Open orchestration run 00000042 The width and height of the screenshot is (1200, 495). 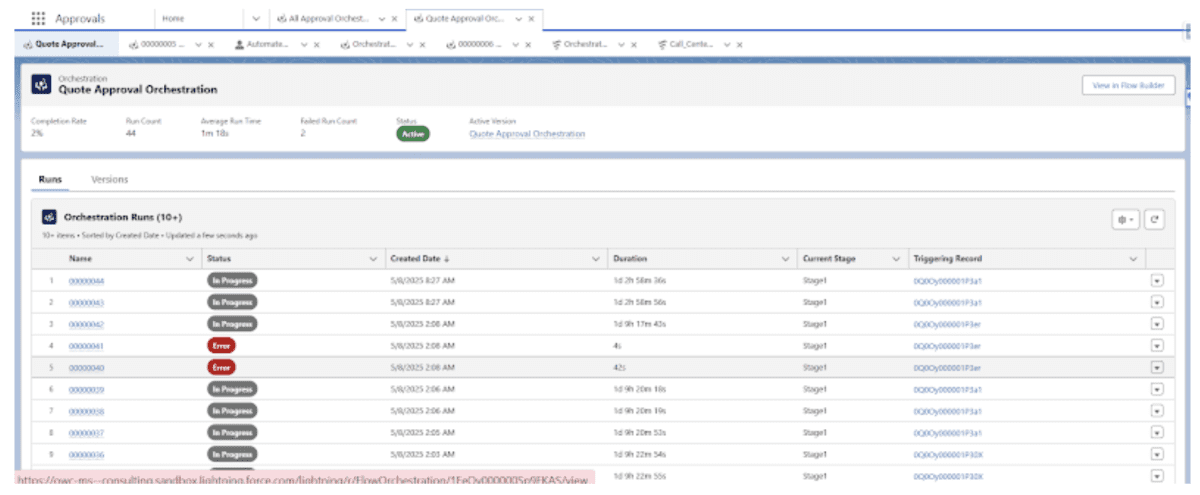coord(86,324)
